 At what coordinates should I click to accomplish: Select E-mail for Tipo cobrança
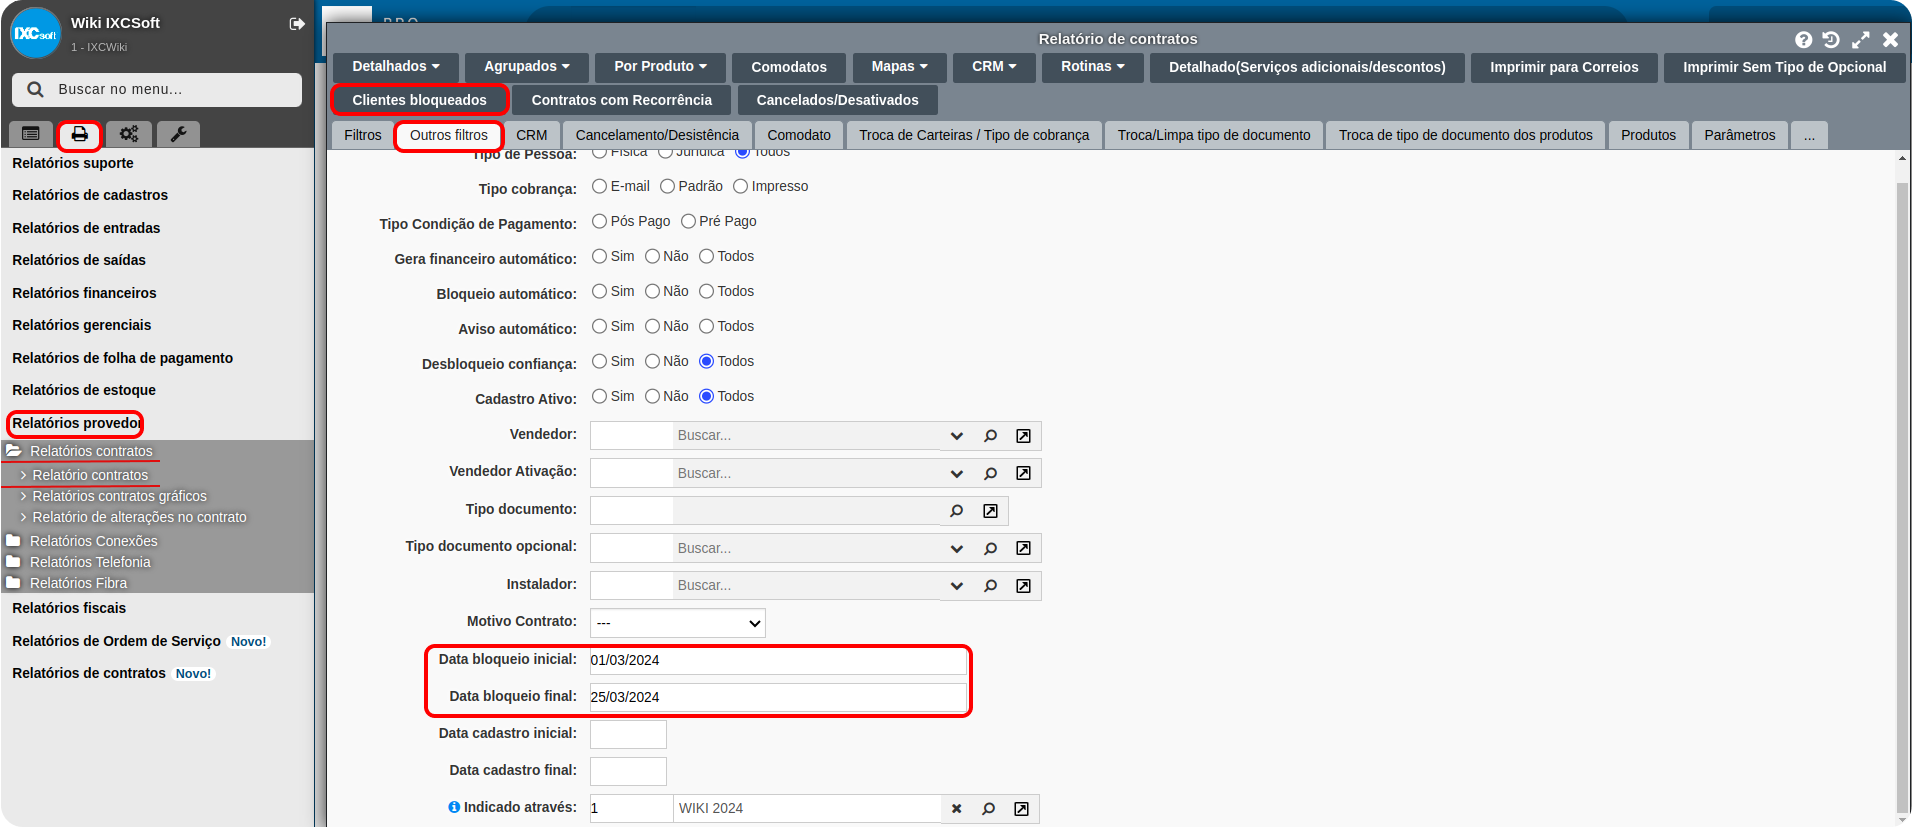pos(599,186)
